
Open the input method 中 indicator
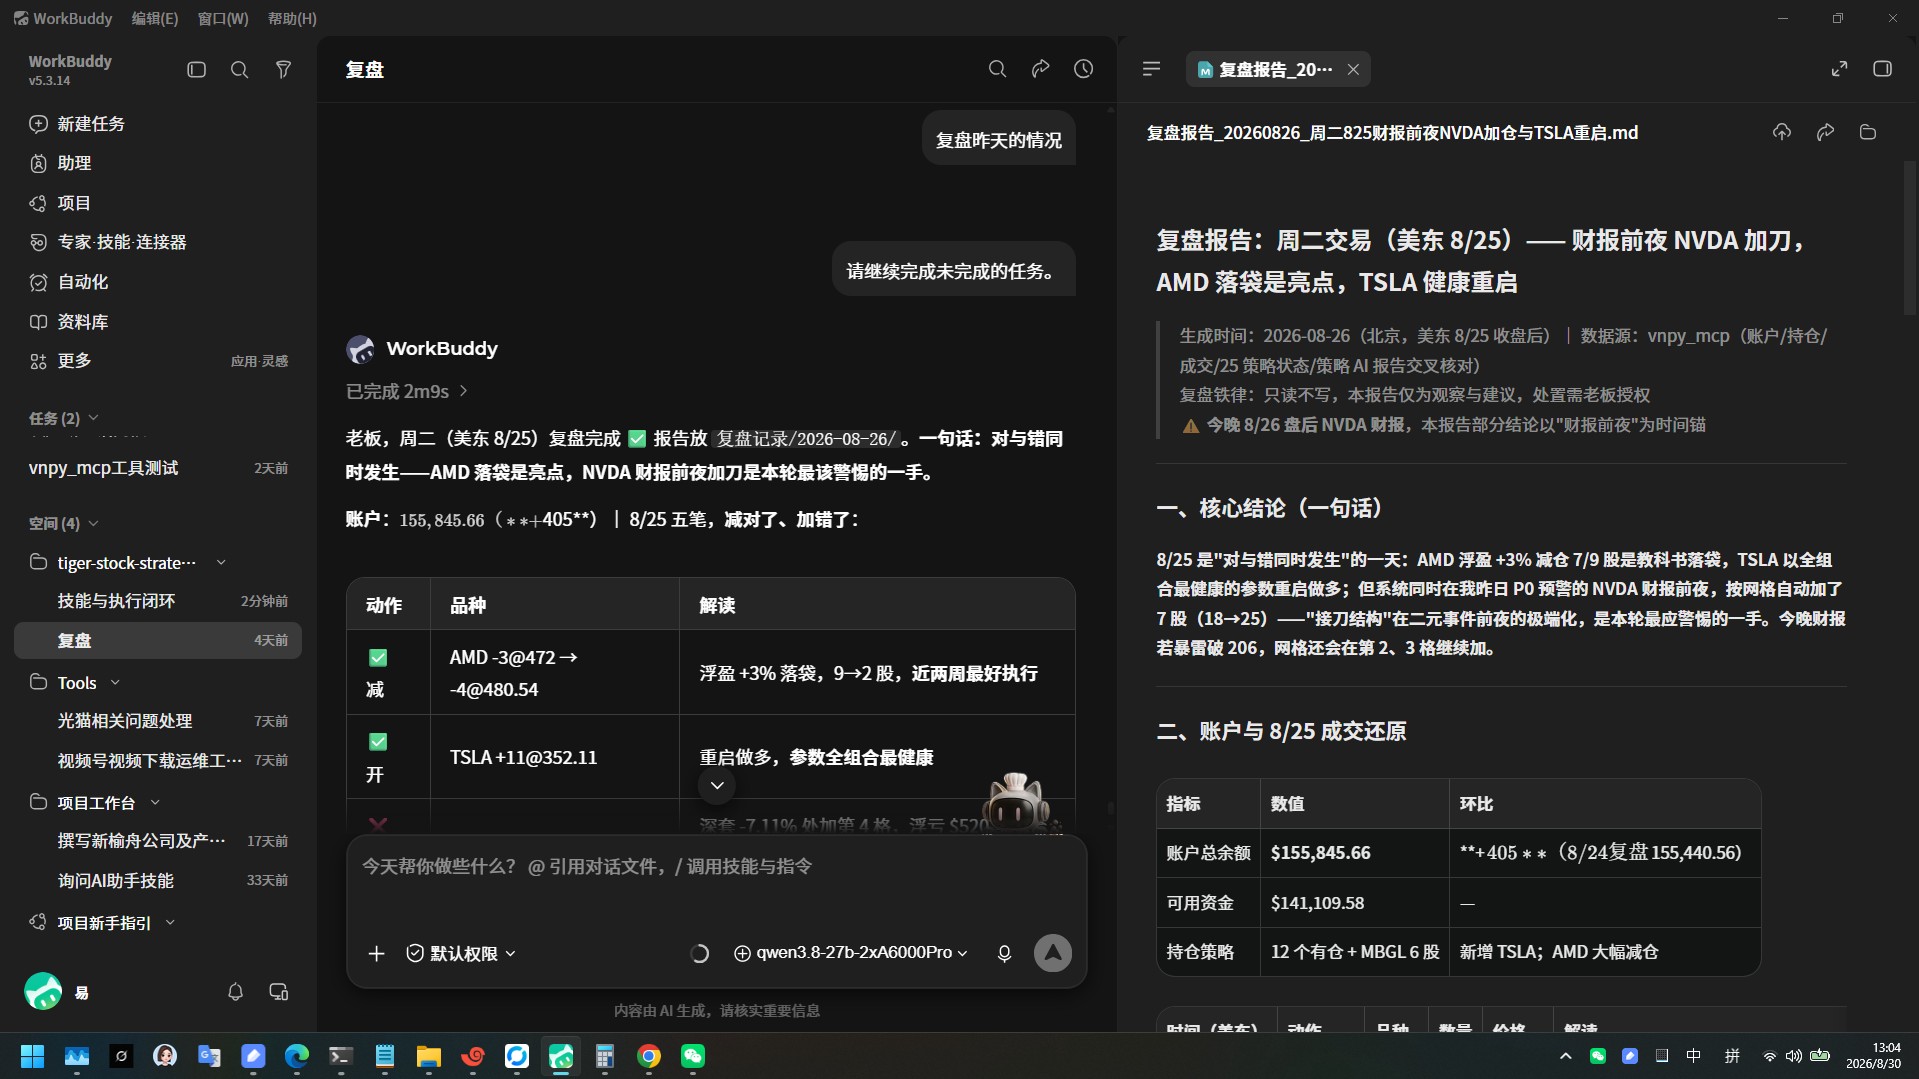click(x=1693, y=1056)
